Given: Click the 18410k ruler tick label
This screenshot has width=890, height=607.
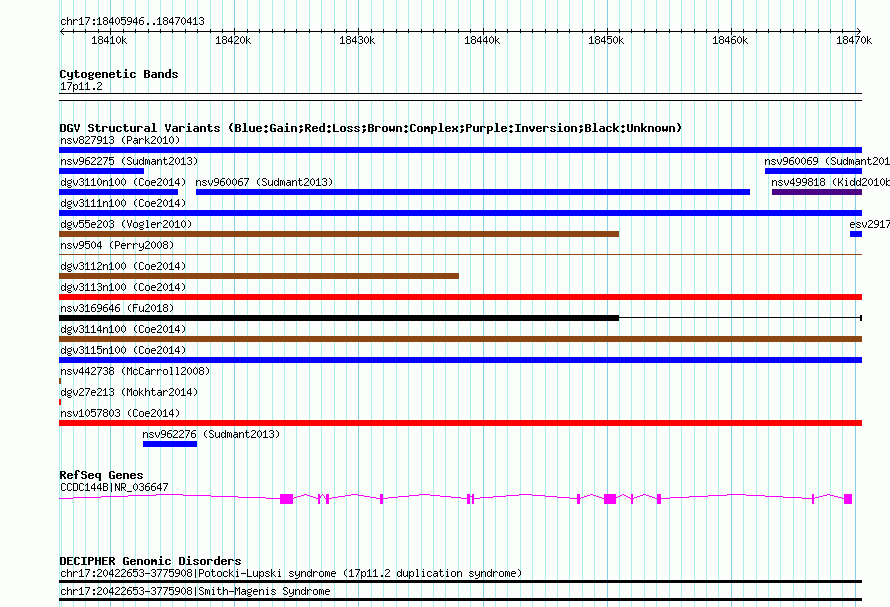Looking at the screenshot, I should pos(109,40).
